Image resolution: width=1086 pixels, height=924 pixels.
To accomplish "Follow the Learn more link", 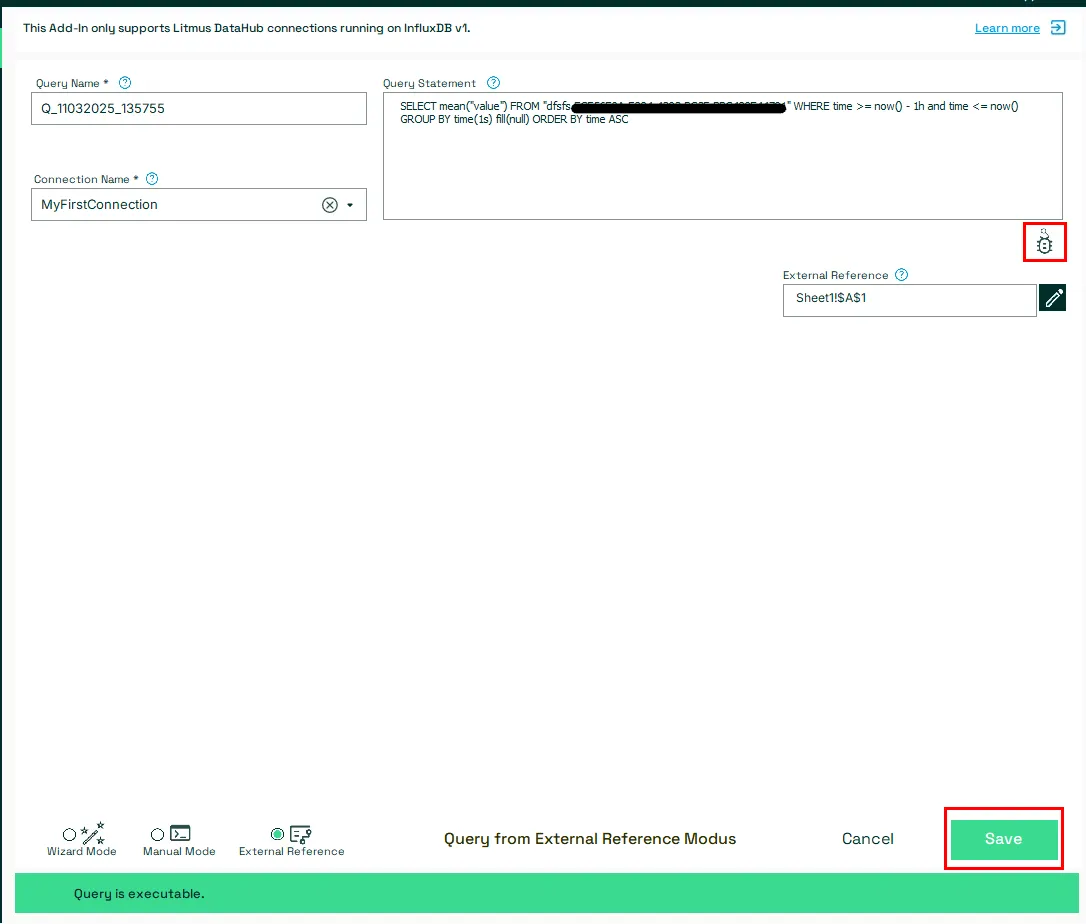I will 1007,28.
